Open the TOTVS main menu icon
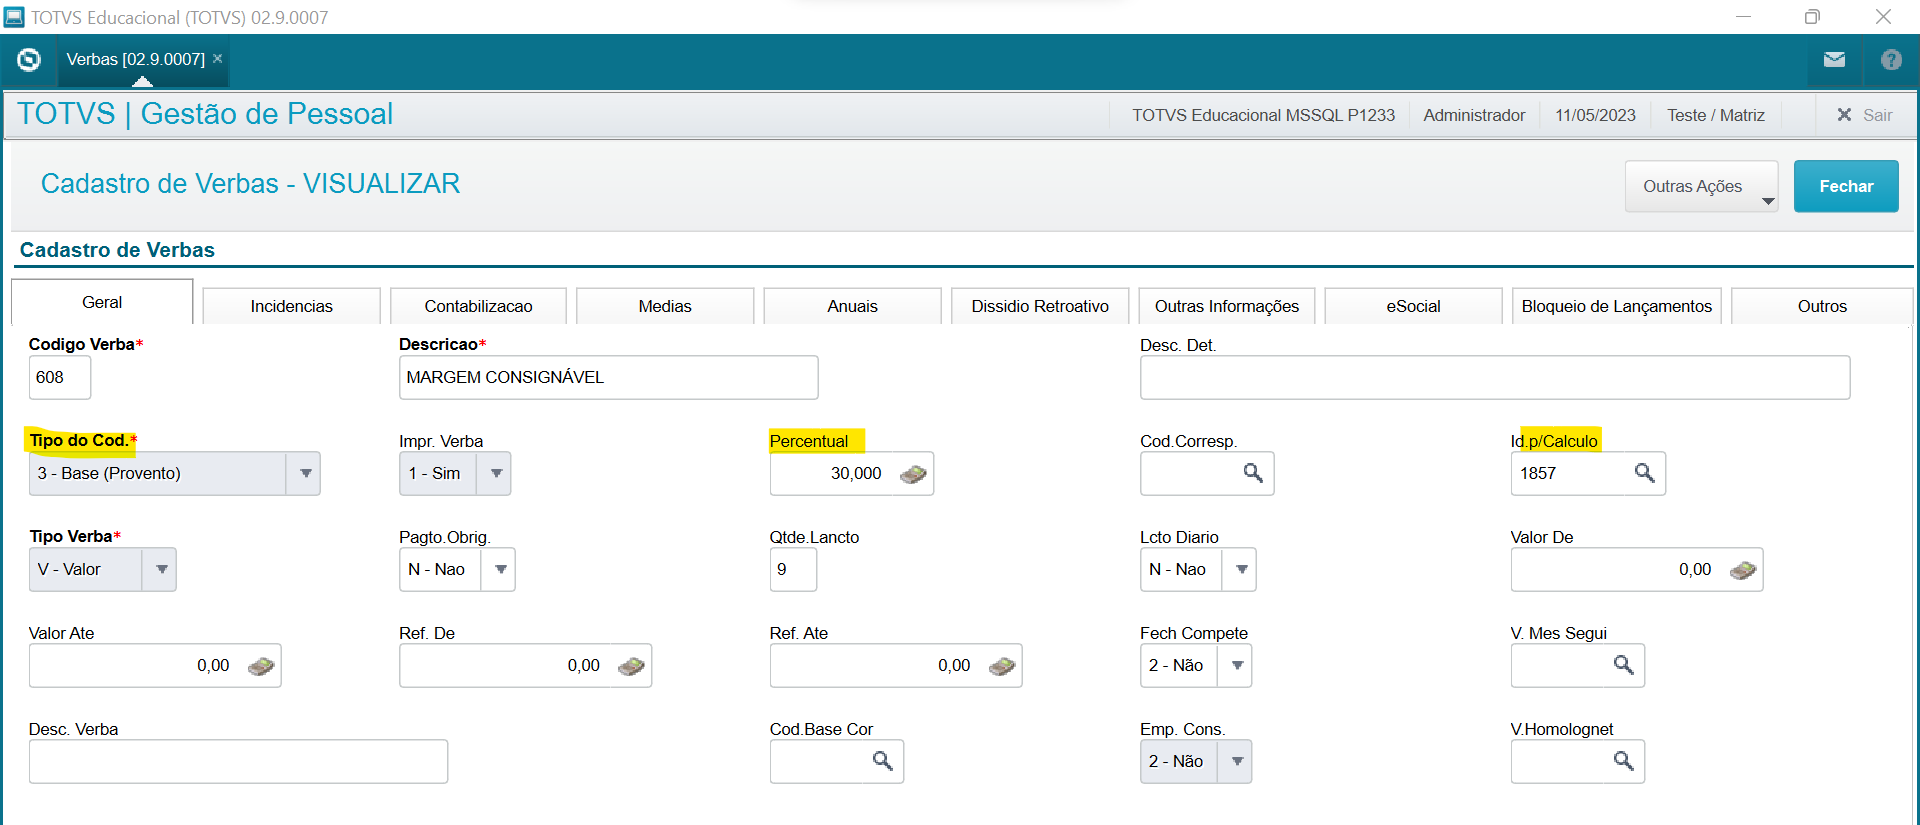This screenshot has height=825, width=1920. tap(29, 60)
